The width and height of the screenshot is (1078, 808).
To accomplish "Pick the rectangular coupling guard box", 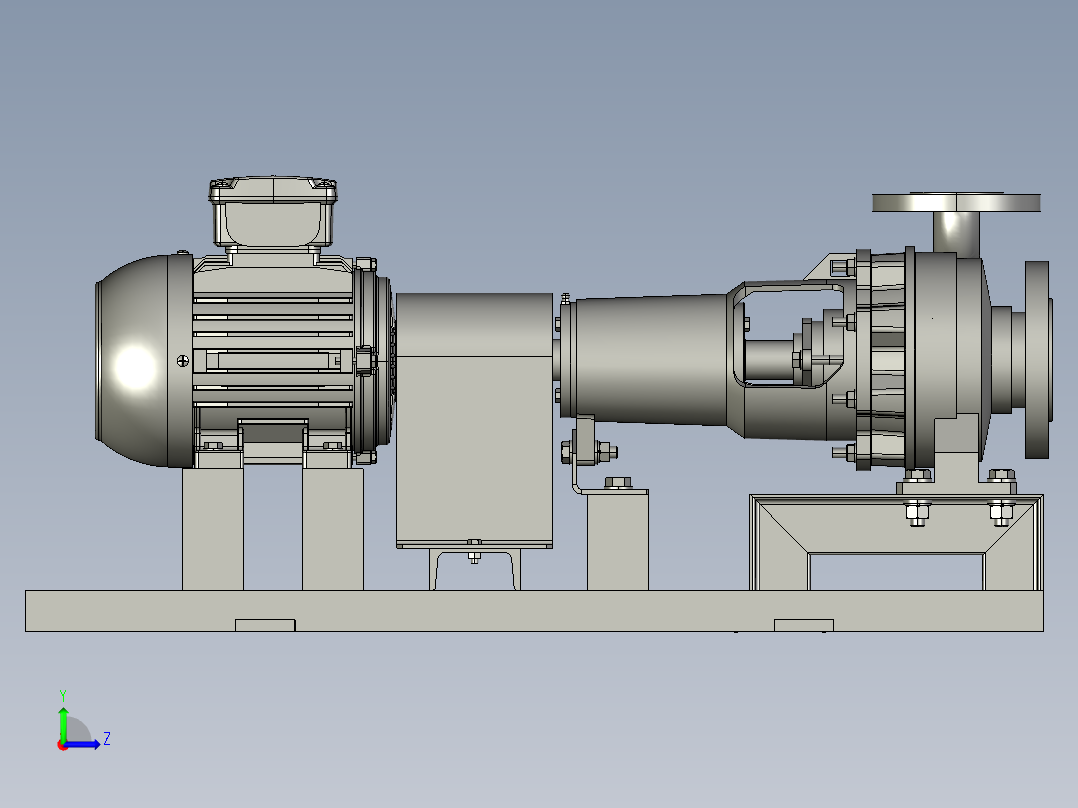I will (x=474, y=420).
